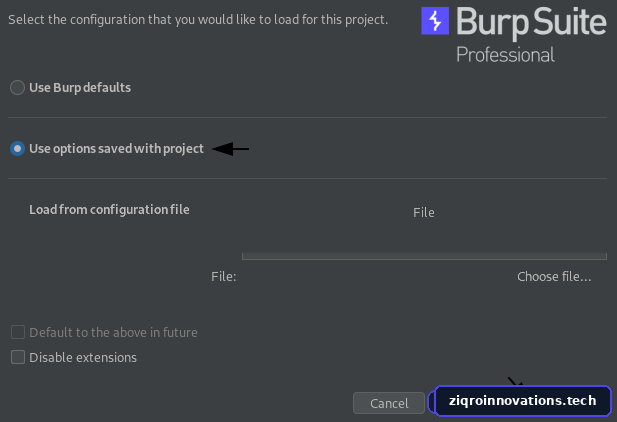Screen dimensions: 617x422
Task: Click the Select the configuration instruction text
Action: coord(198,19)
